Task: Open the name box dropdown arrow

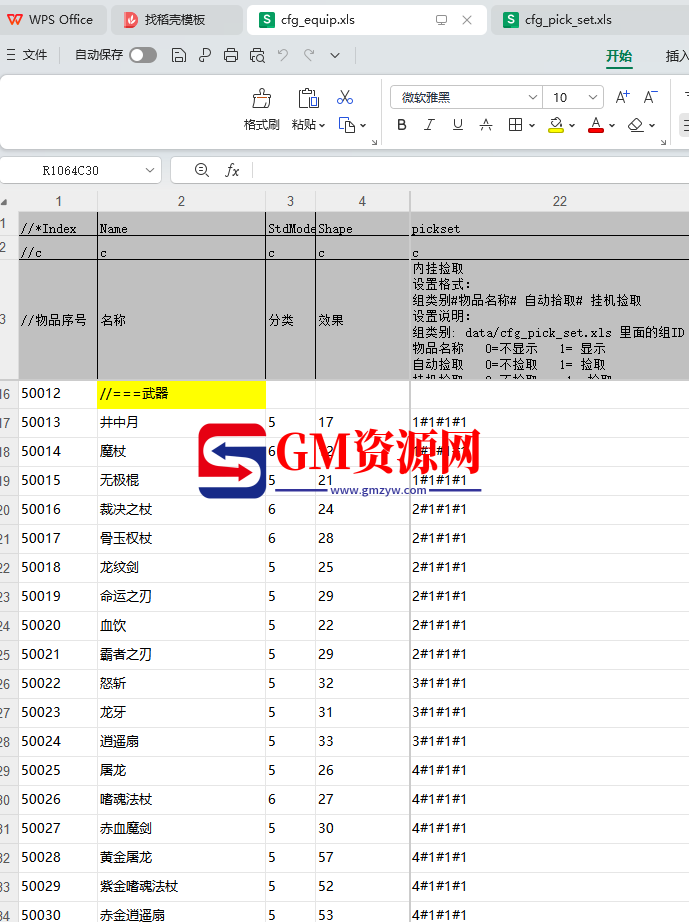Action: (150, 171)
